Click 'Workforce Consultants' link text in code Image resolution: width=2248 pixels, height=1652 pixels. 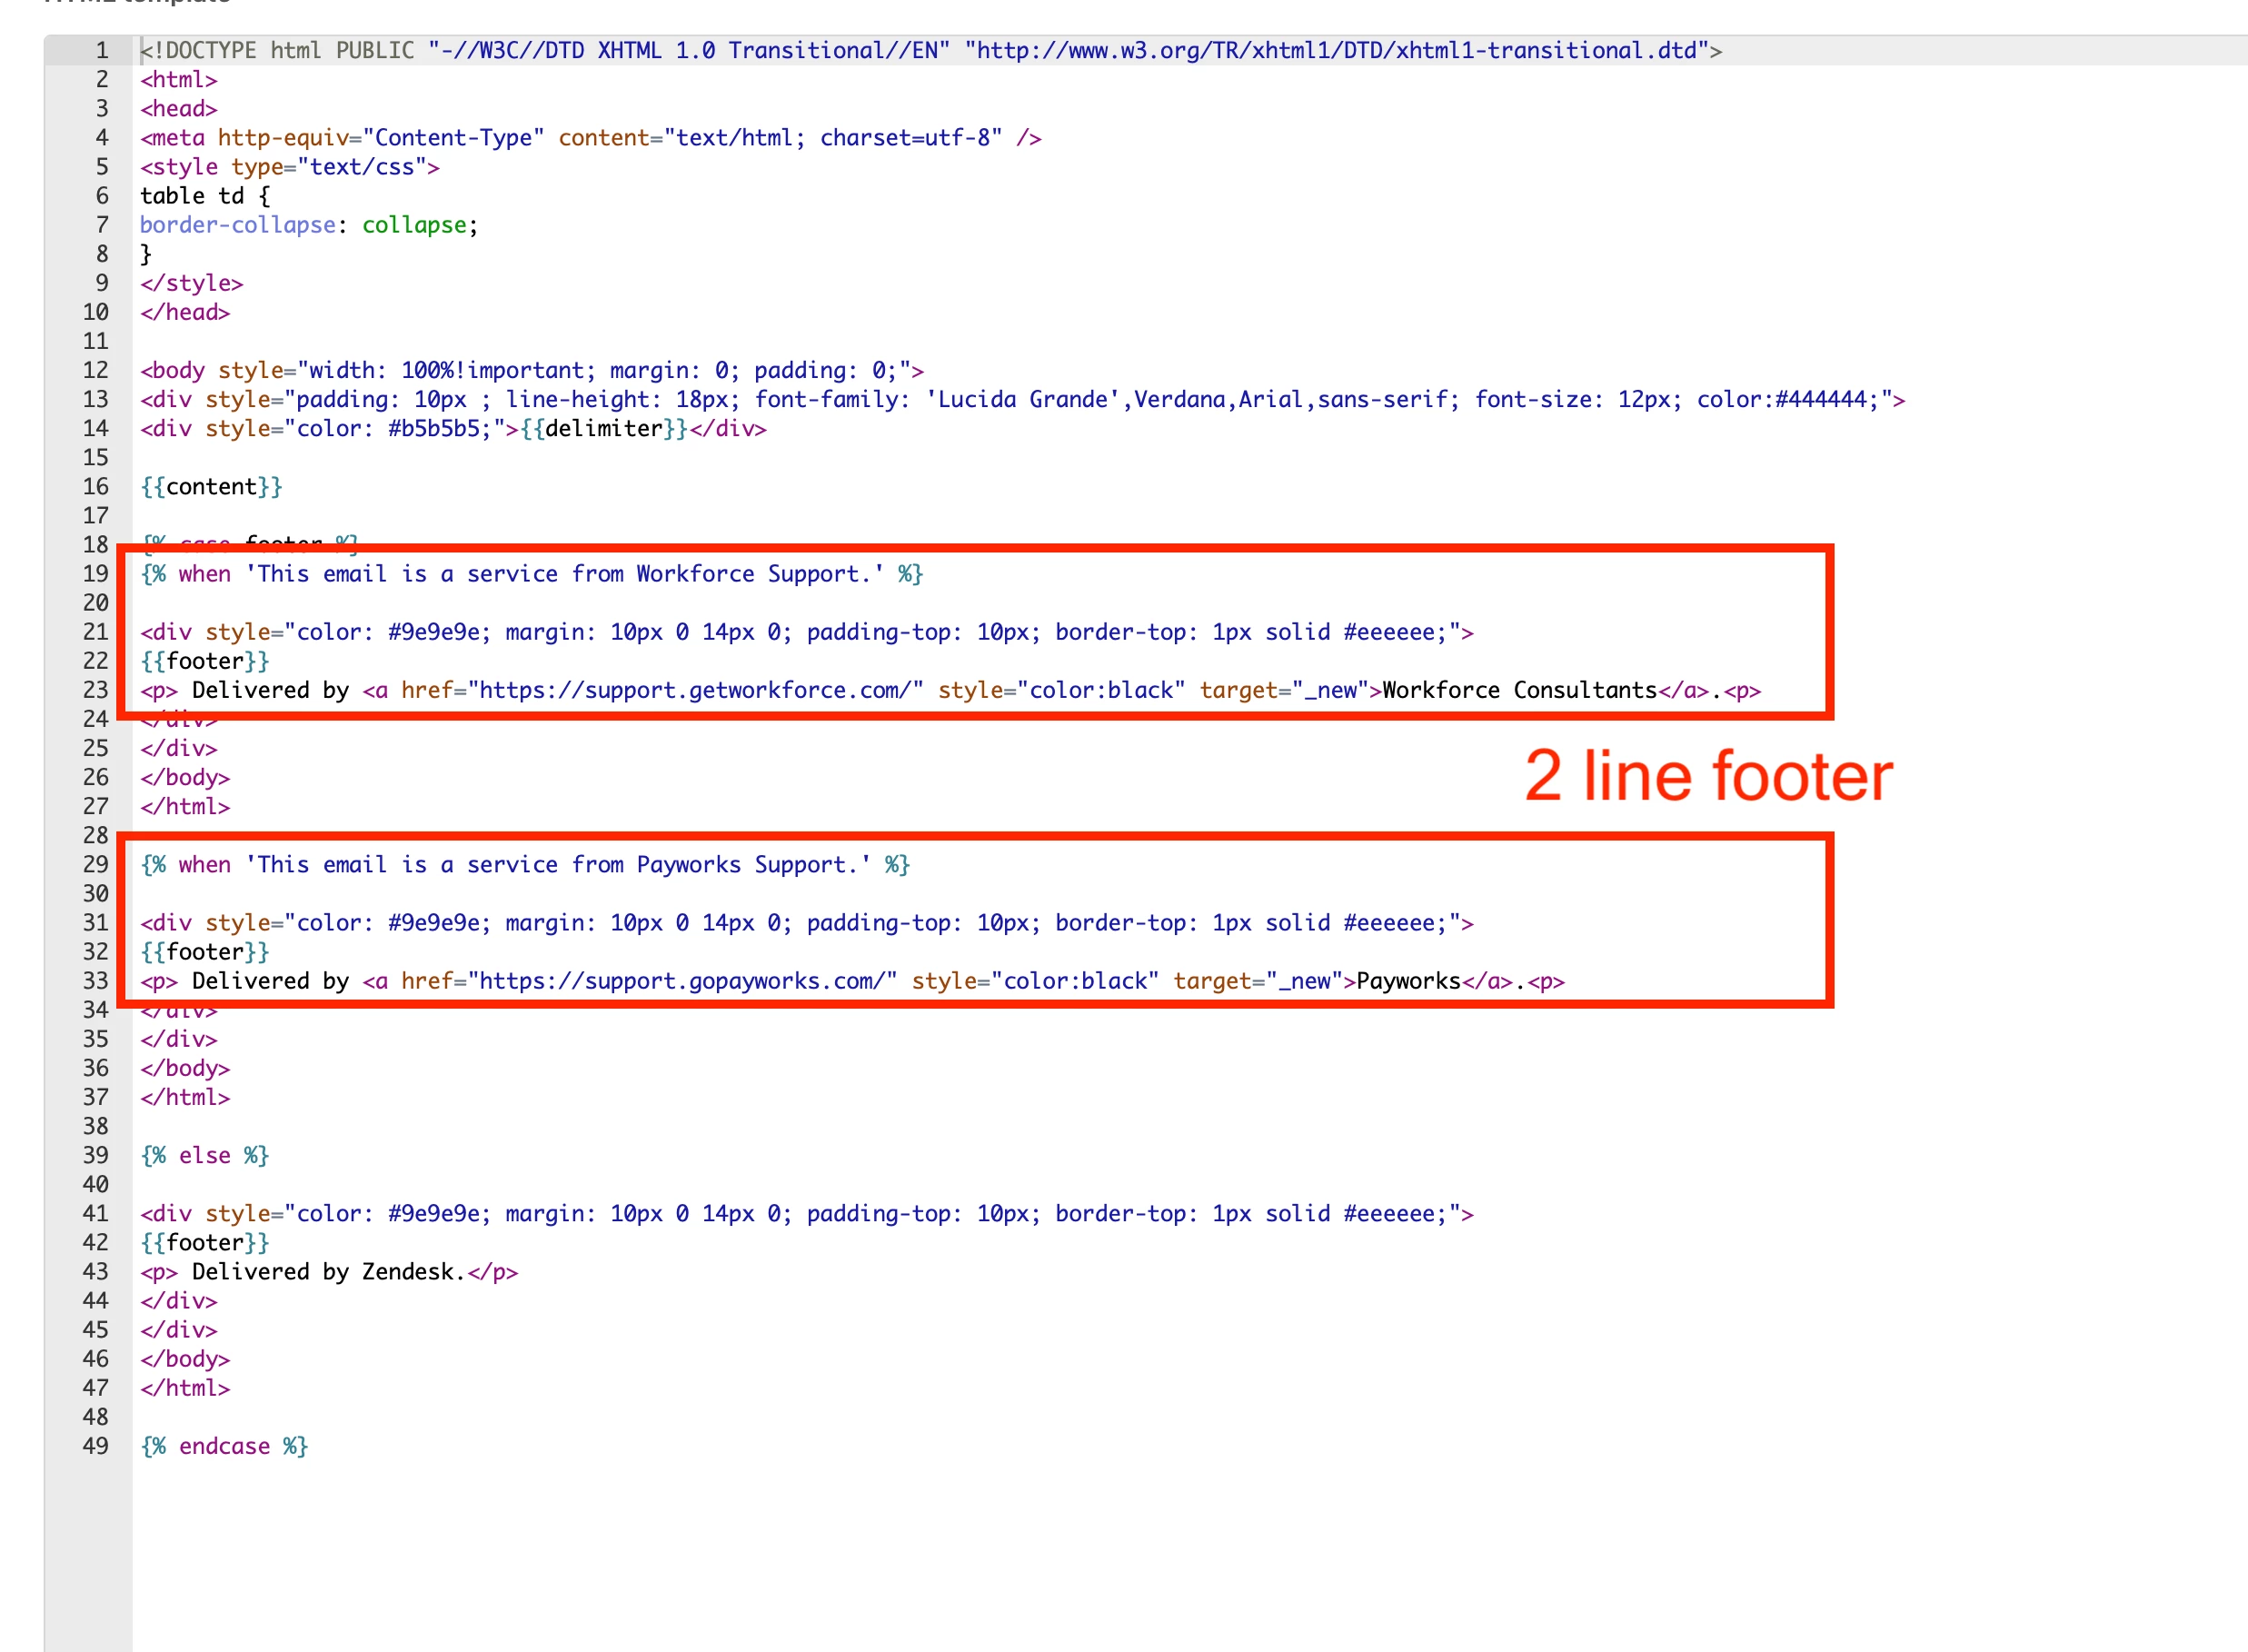pos(1518,691)
